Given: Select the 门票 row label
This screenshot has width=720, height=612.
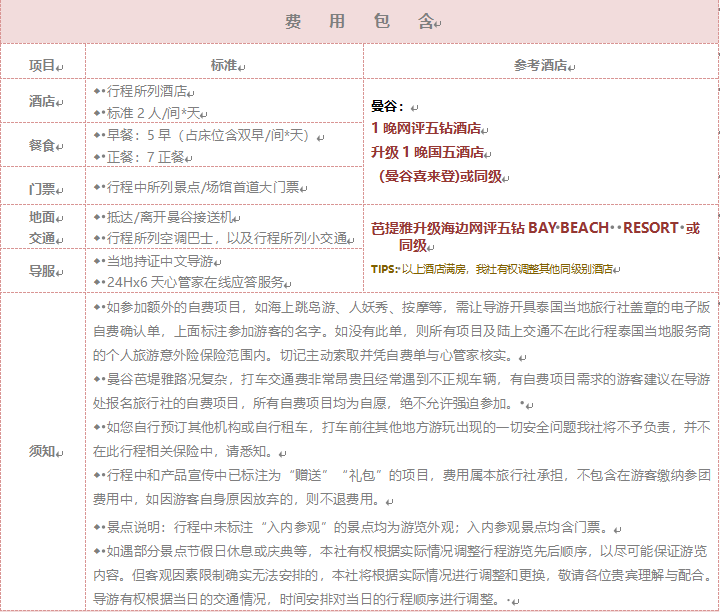Looking at the screenshot, I should (43, 187).
